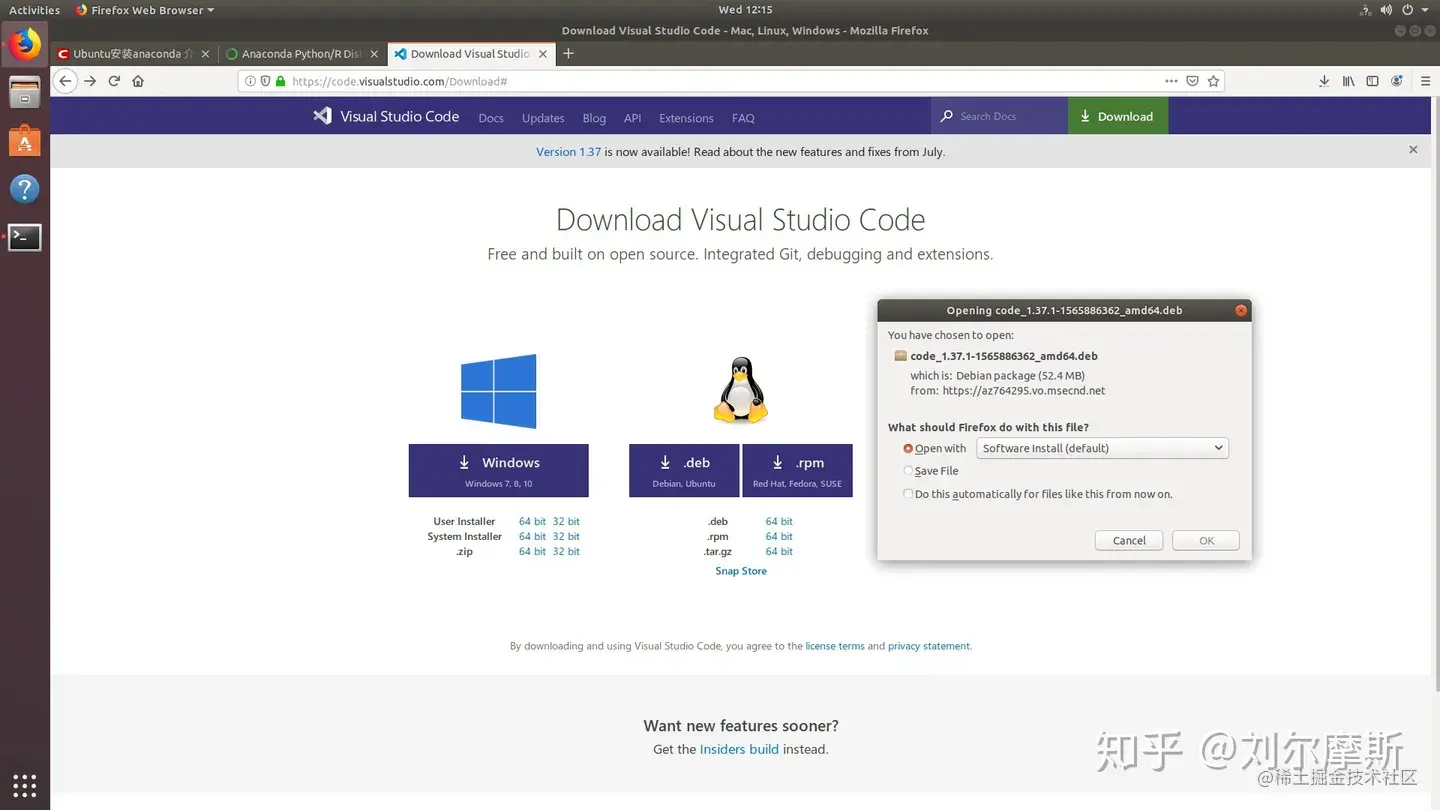Open the Version 1.37 link
Image resolution: width=1440 pixels, height=810 pixels.
coord(568,152)
